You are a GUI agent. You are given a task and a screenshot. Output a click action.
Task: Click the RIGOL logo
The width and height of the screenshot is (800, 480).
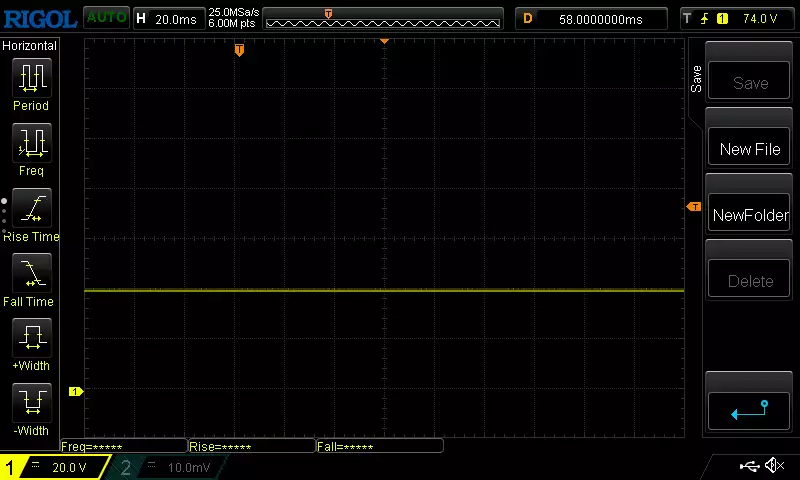coord(40,19)
